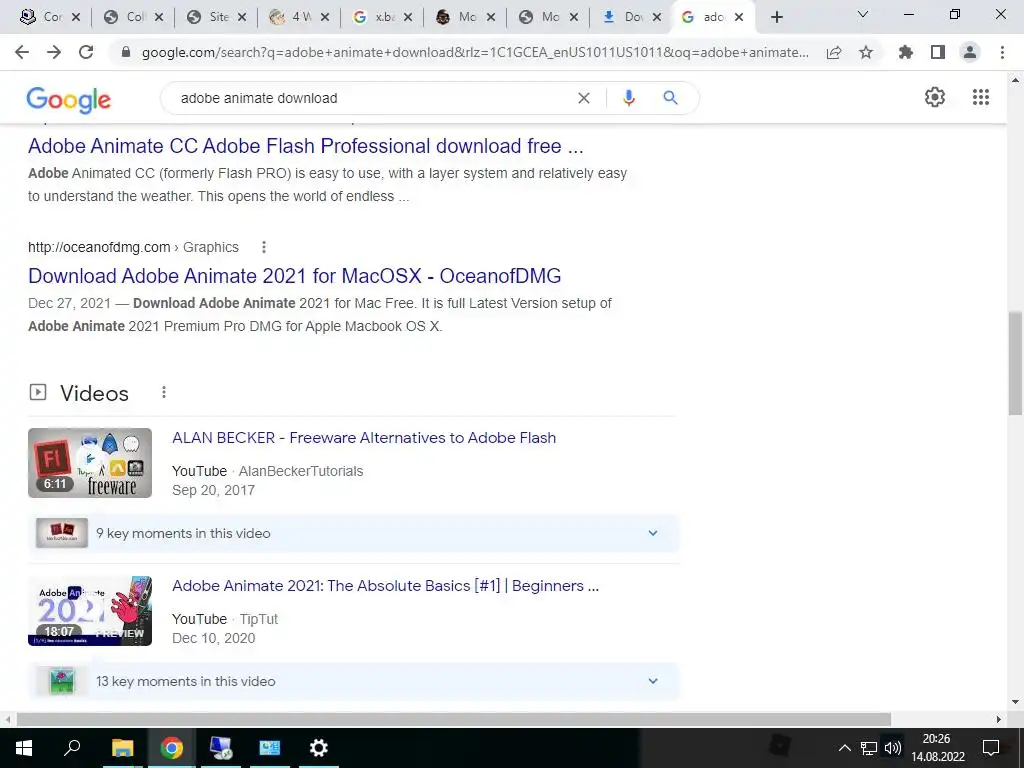Select the 'Sep 20, 2017' date text
1024x768 pixels.
click(x=214, y=490)
